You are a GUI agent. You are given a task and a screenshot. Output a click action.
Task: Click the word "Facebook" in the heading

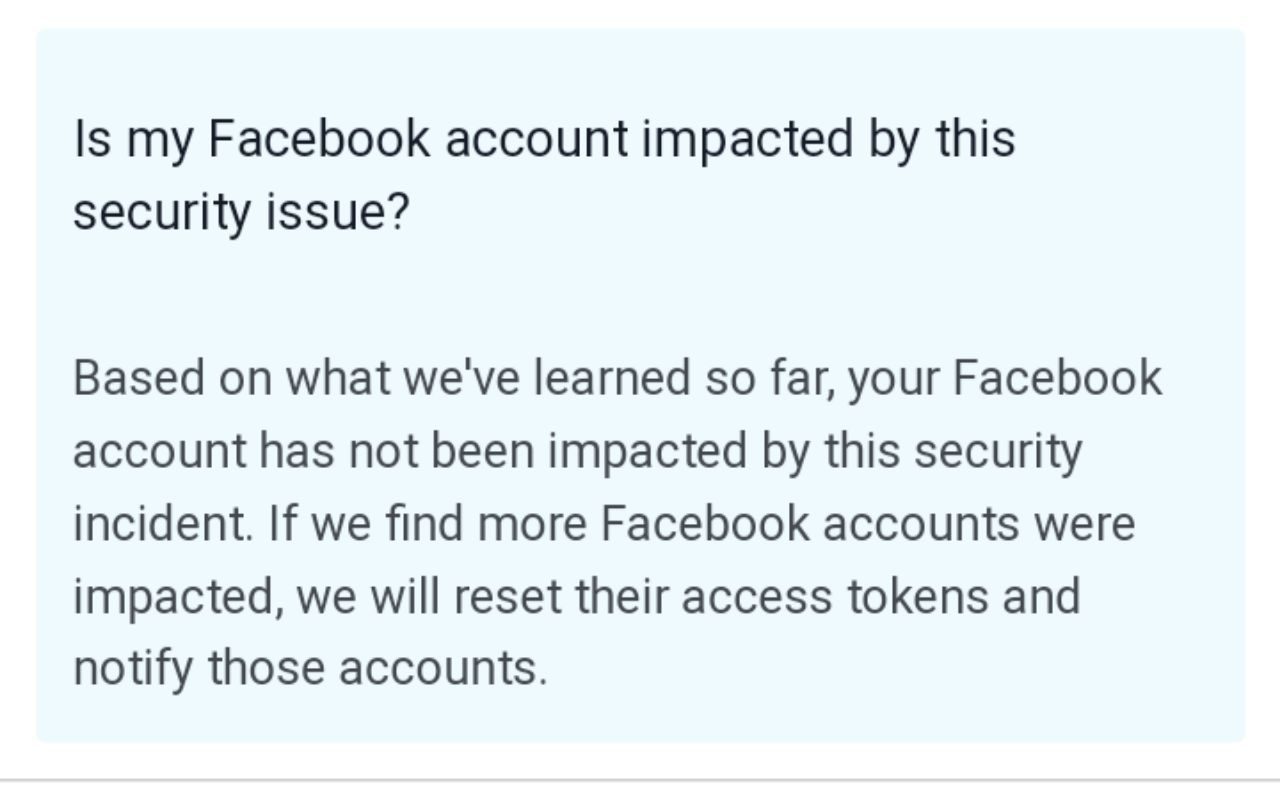click(318, 139)
